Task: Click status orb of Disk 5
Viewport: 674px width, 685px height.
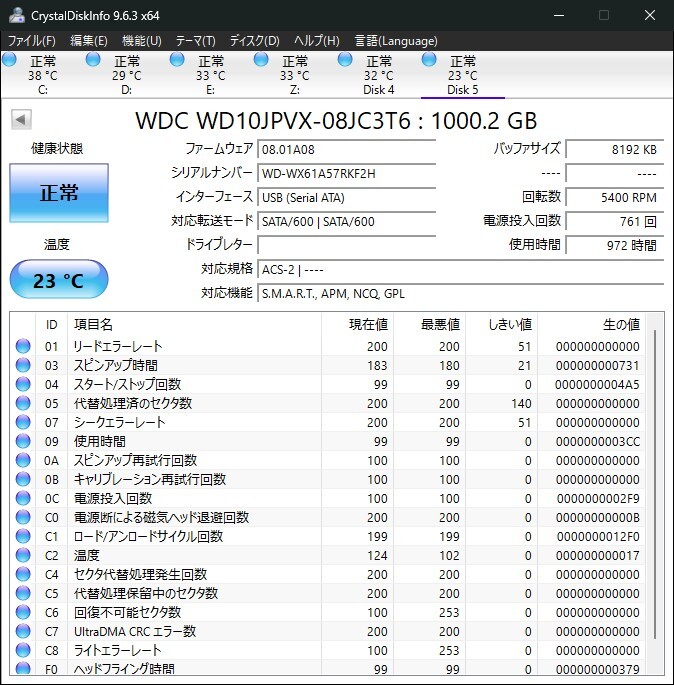Action: 429,59
